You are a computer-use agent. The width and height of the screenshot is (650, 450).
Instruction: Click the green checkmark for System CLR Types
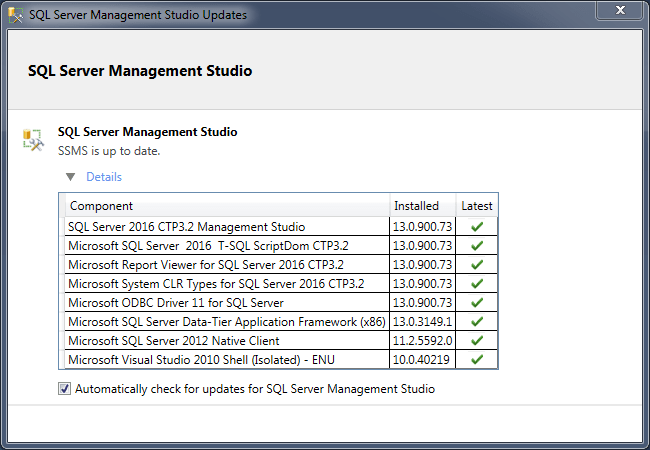coord(477,284)
